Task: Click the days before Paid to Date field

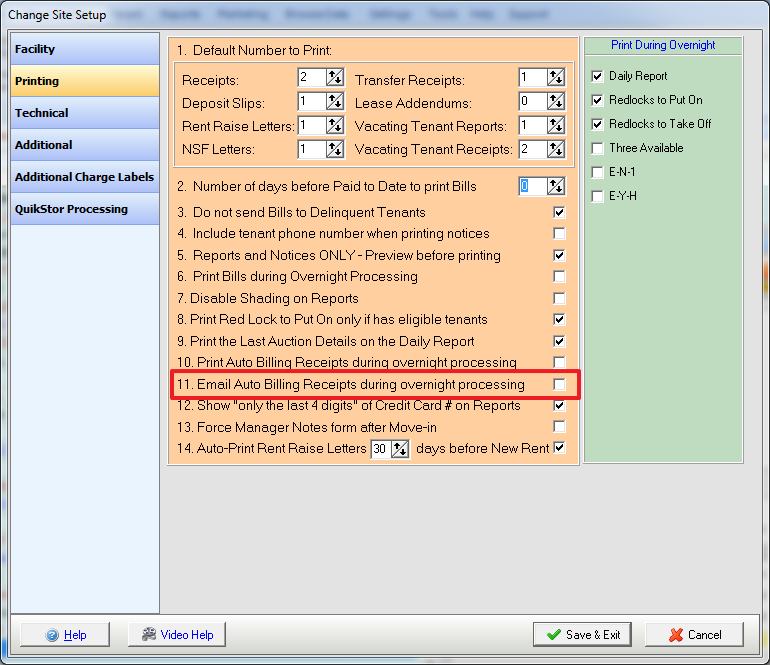Action: click(x=533, y=186)
